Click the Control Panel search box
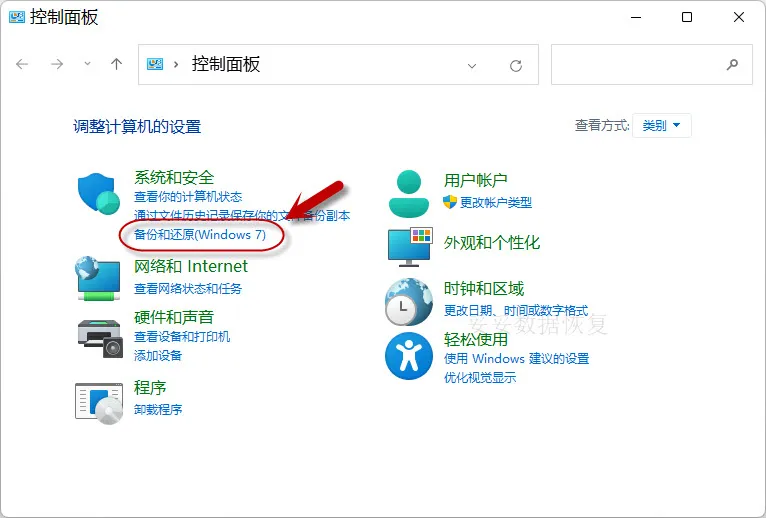766x518 pixels. point(640,65)
